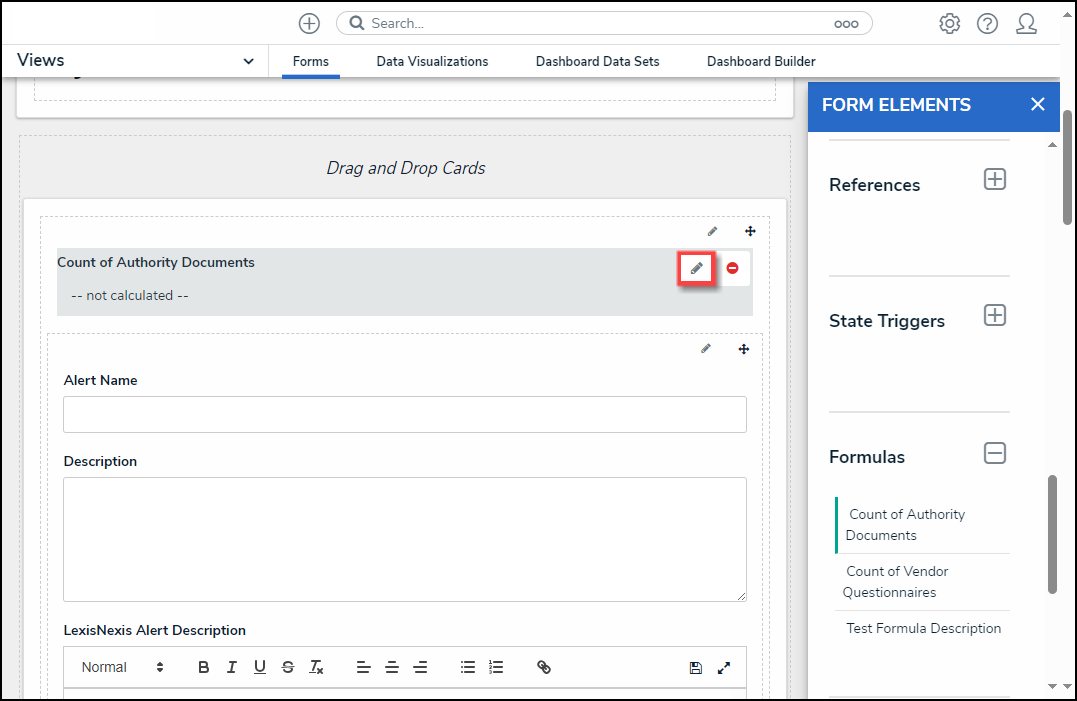1077x701 pixels.
Task: Switch to the Data Visualizations tab
Action: 432,61
